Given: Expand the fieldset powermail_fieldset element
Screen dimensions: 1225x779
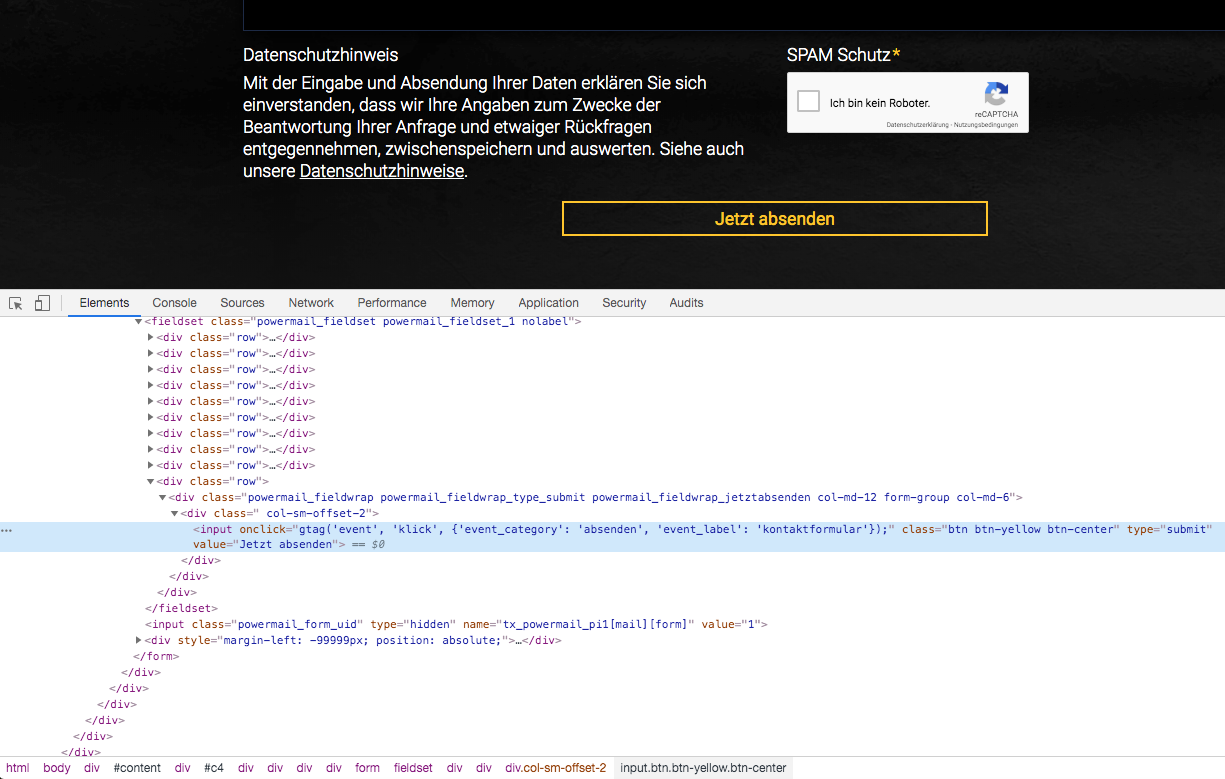Looking at the screenshot, I should click(139, 322).
